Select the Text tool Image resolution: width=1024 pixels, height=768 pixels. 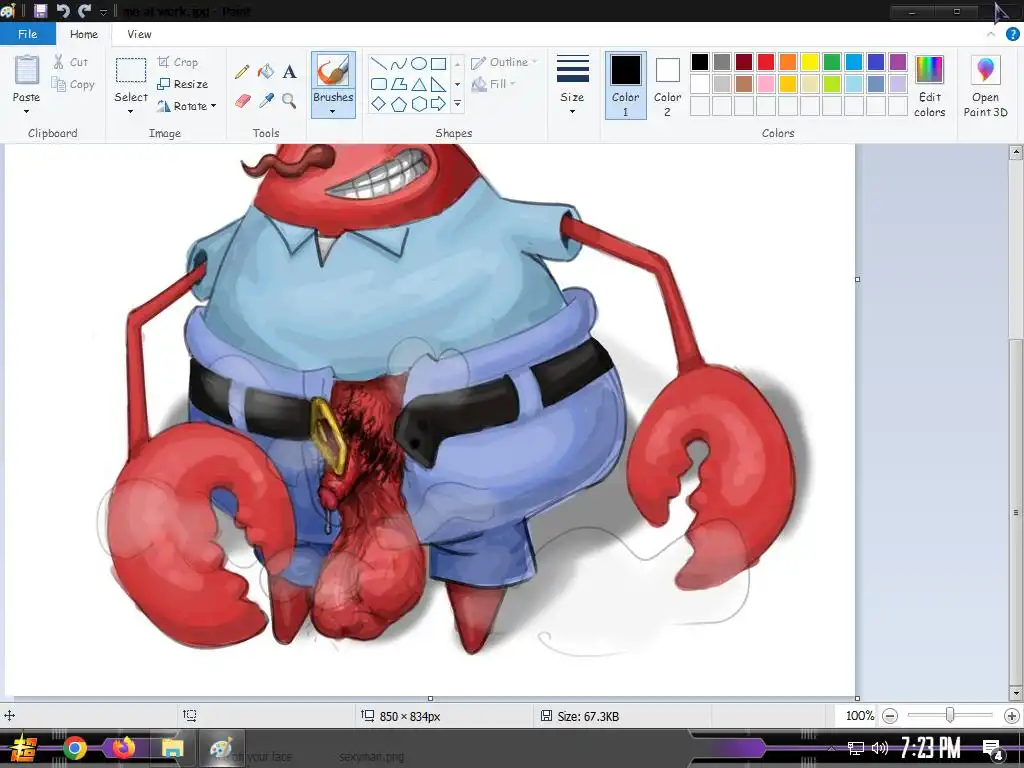click(x=289, y=71)
